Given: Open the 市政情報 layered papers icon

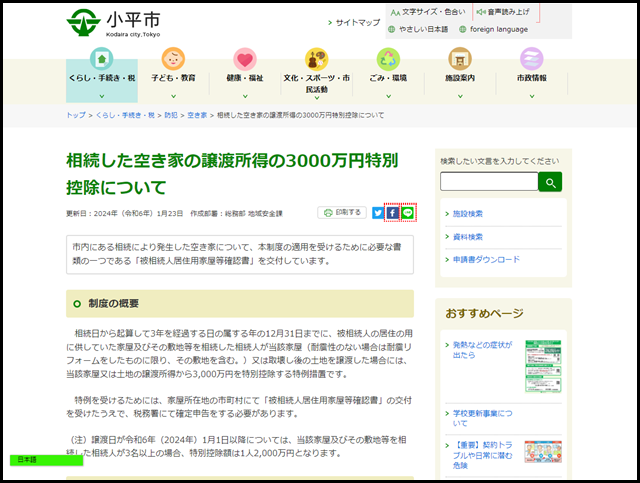Looking at the screenshot, I should click(x=531, y=59).
